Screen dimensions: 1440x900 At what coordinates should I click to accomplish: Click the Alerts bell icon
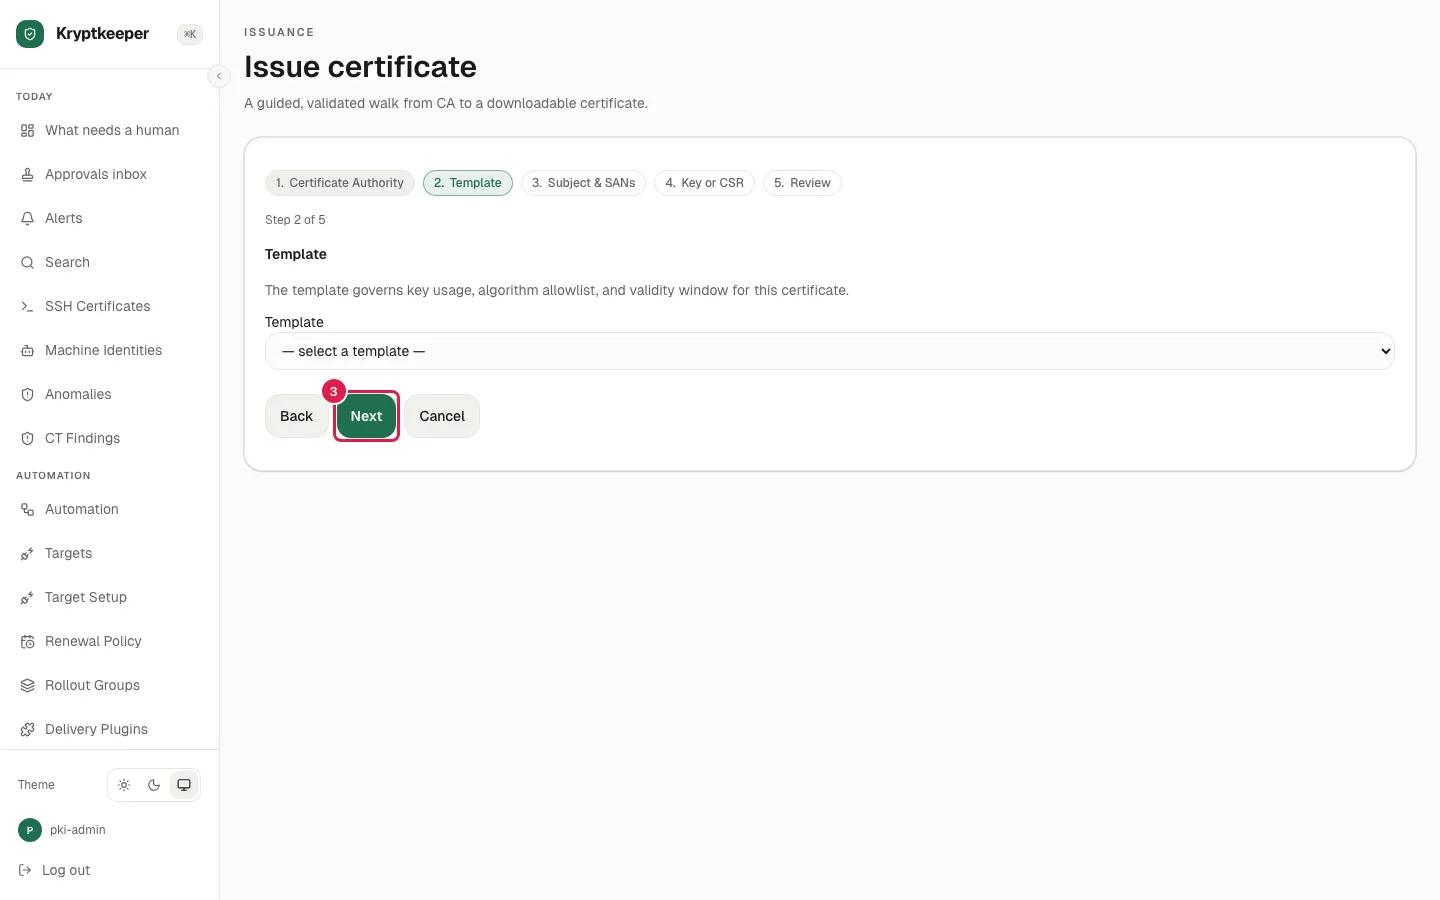point(28,218)
